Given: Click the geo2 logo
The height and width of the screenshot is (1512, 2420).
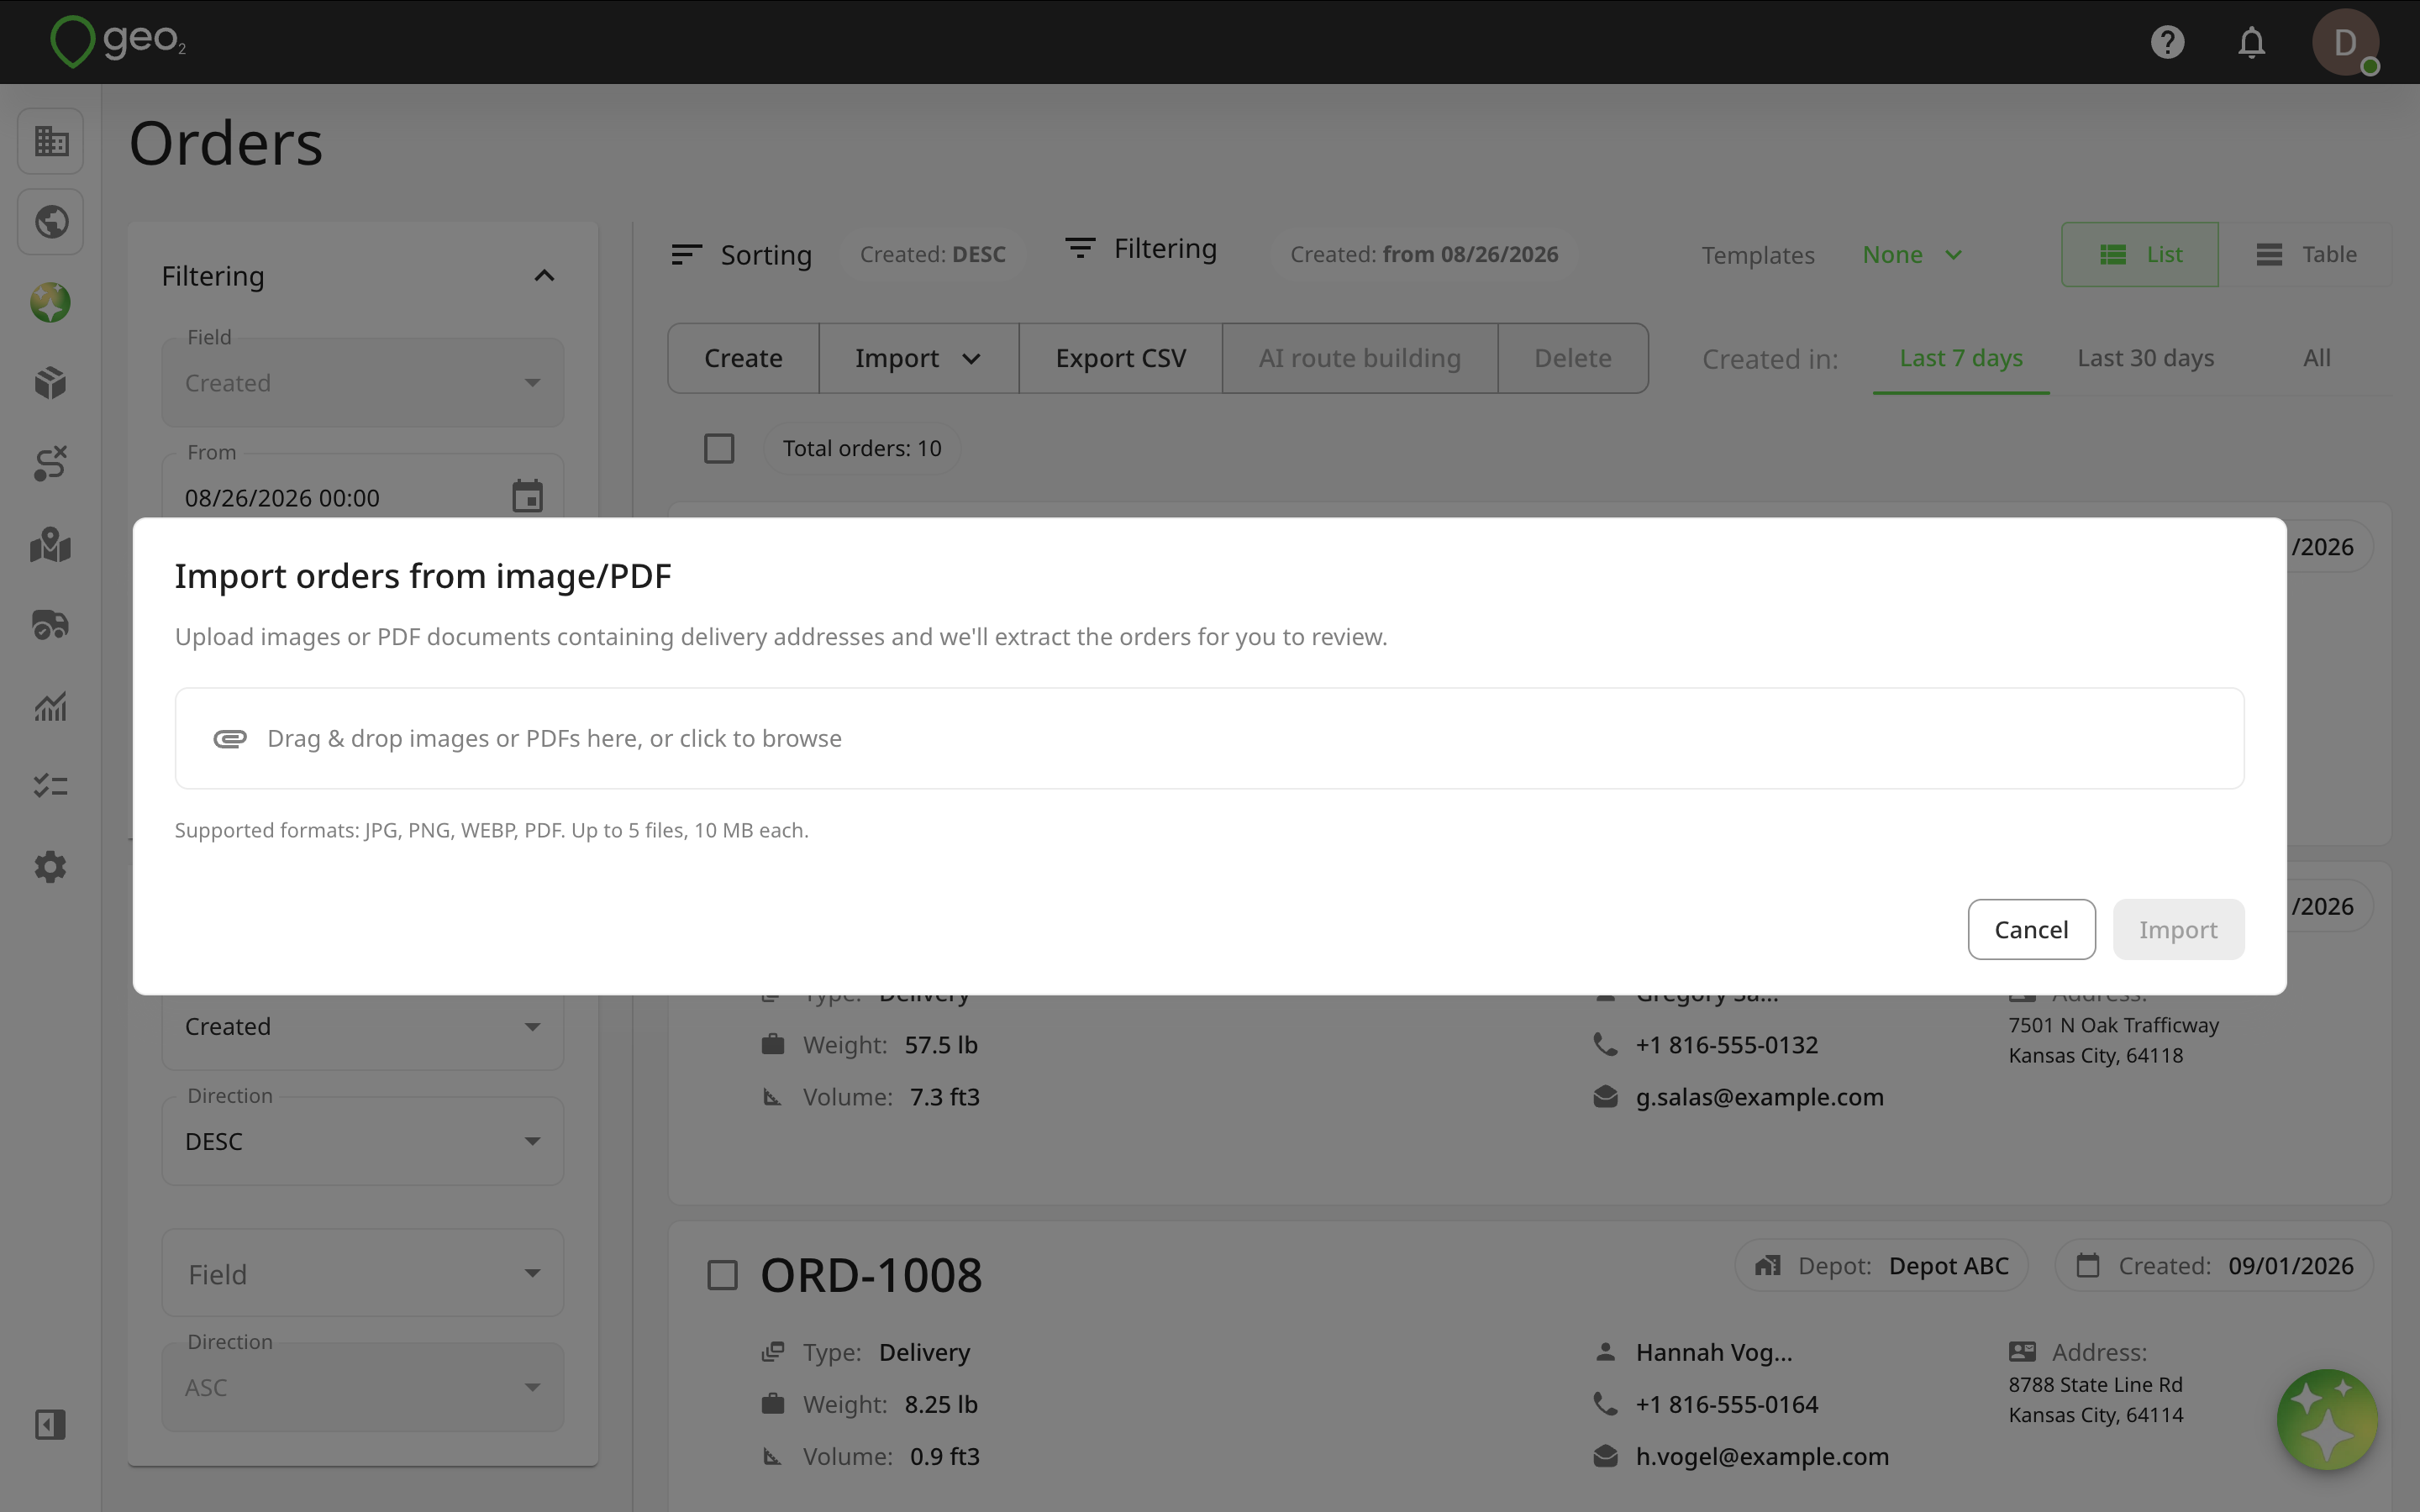Looking at the screenshot, I should point(118,41).
